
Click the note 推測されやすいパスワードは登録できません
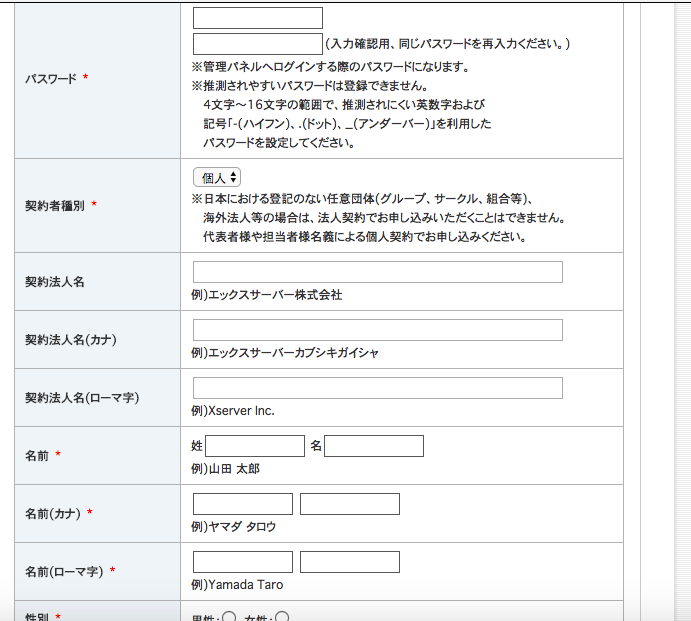[x=309, y=86]
